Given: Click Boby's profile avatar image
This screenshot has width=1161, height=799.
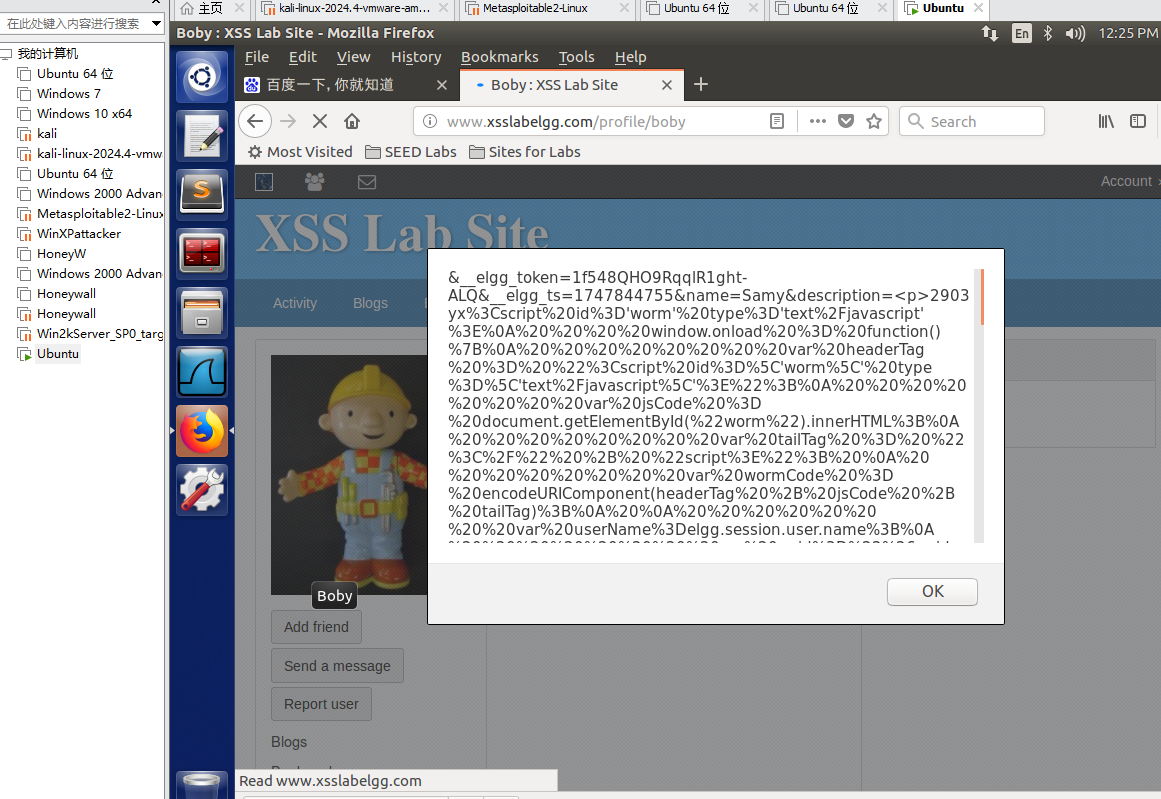Looking at the screenshot, I should coord(349,475).
